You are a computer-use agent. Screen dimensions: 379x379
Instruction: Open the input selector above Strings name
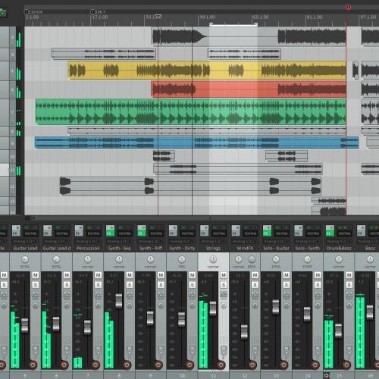(213, 241)
